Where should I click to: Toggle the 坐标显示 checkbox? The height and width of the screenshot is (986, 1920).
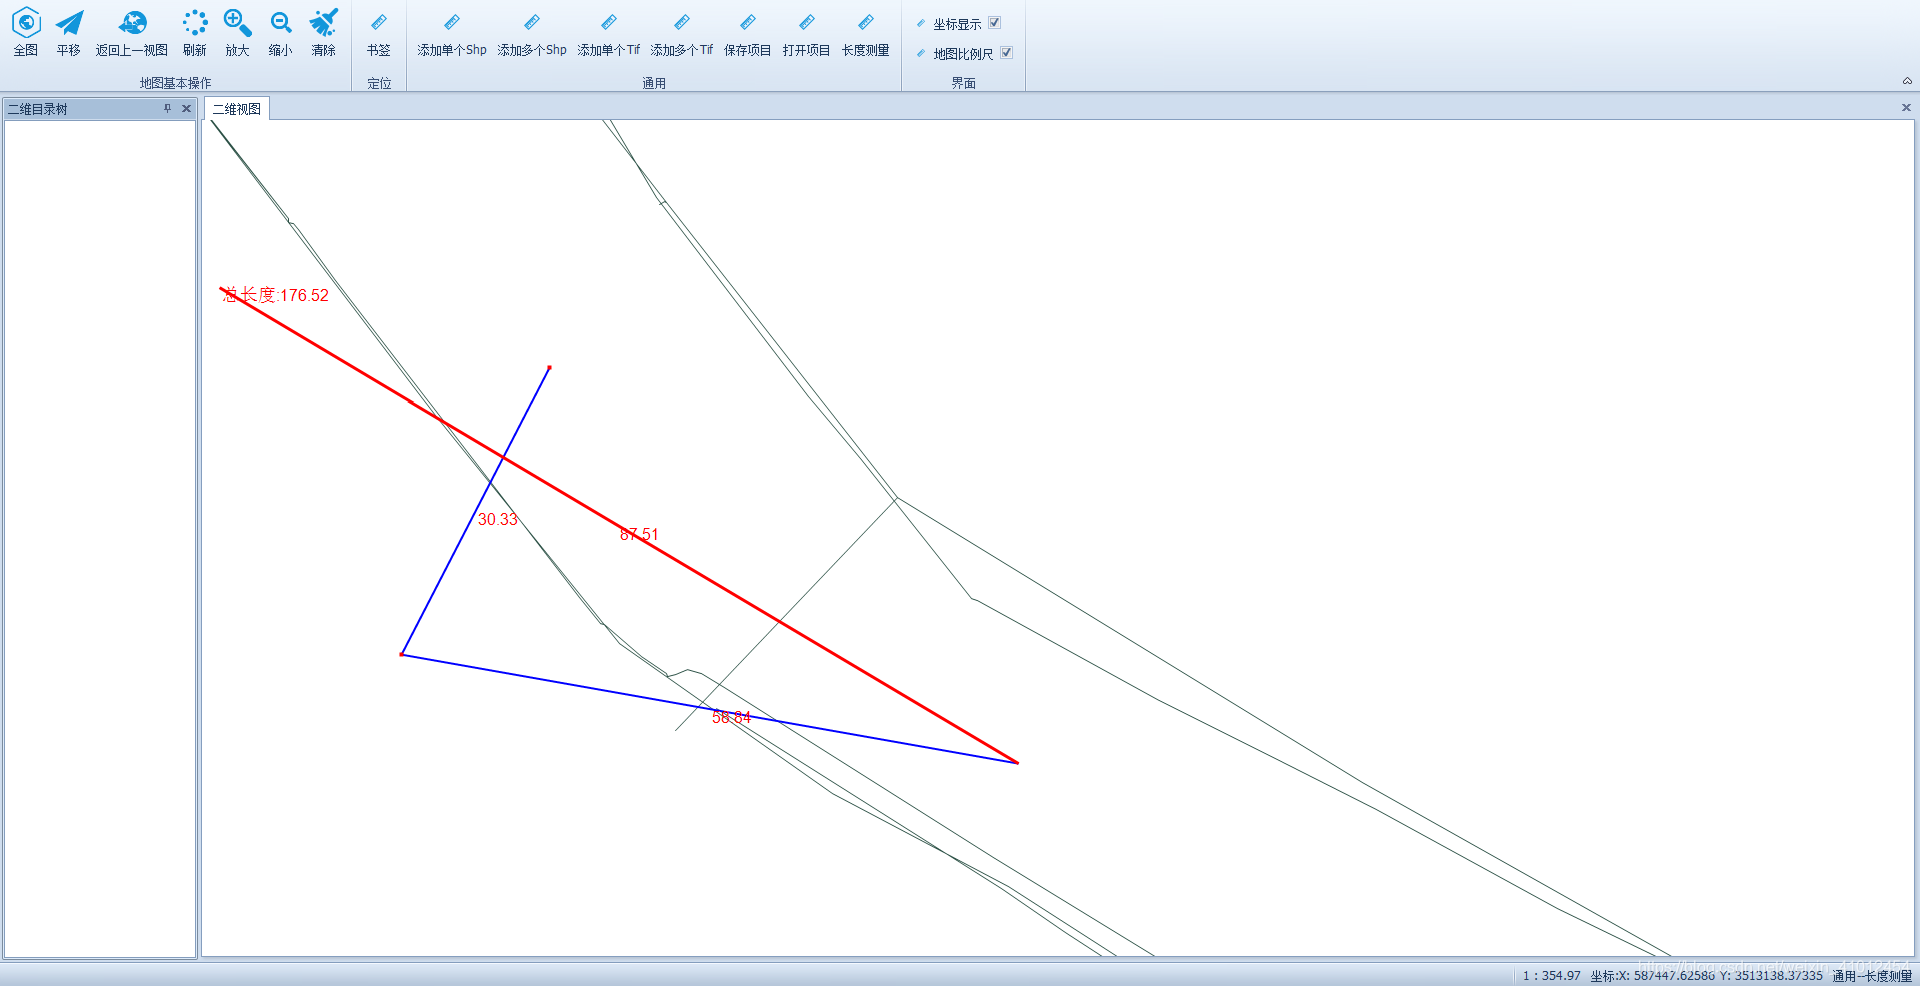(995, 23)
